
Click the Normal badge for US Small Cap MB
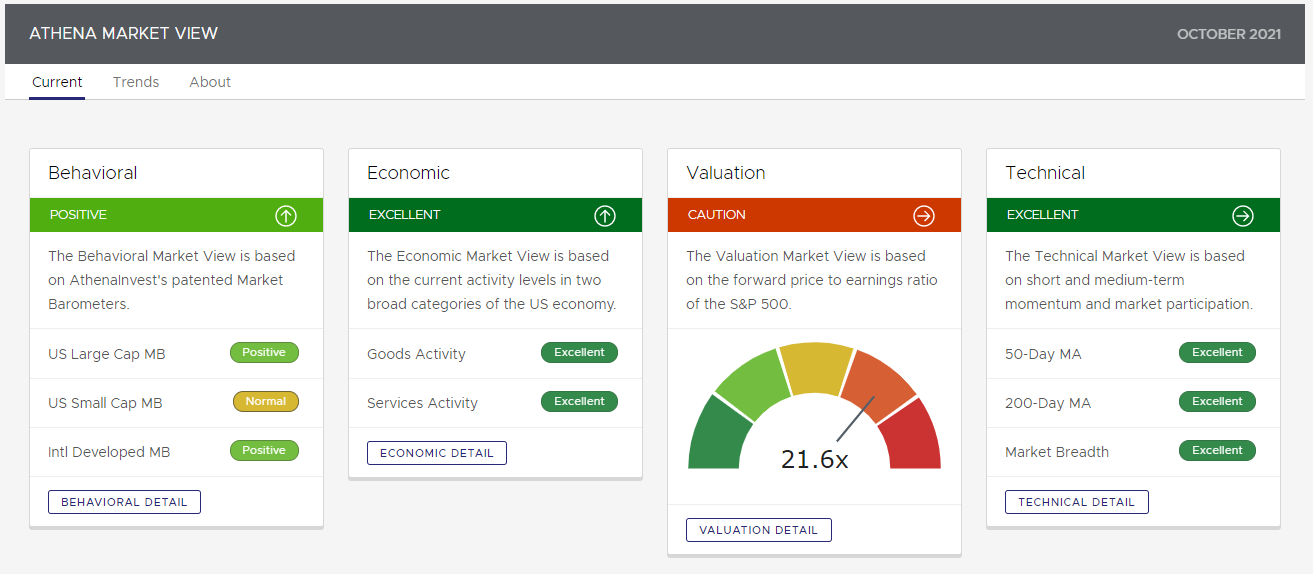[x=266, y=402]
